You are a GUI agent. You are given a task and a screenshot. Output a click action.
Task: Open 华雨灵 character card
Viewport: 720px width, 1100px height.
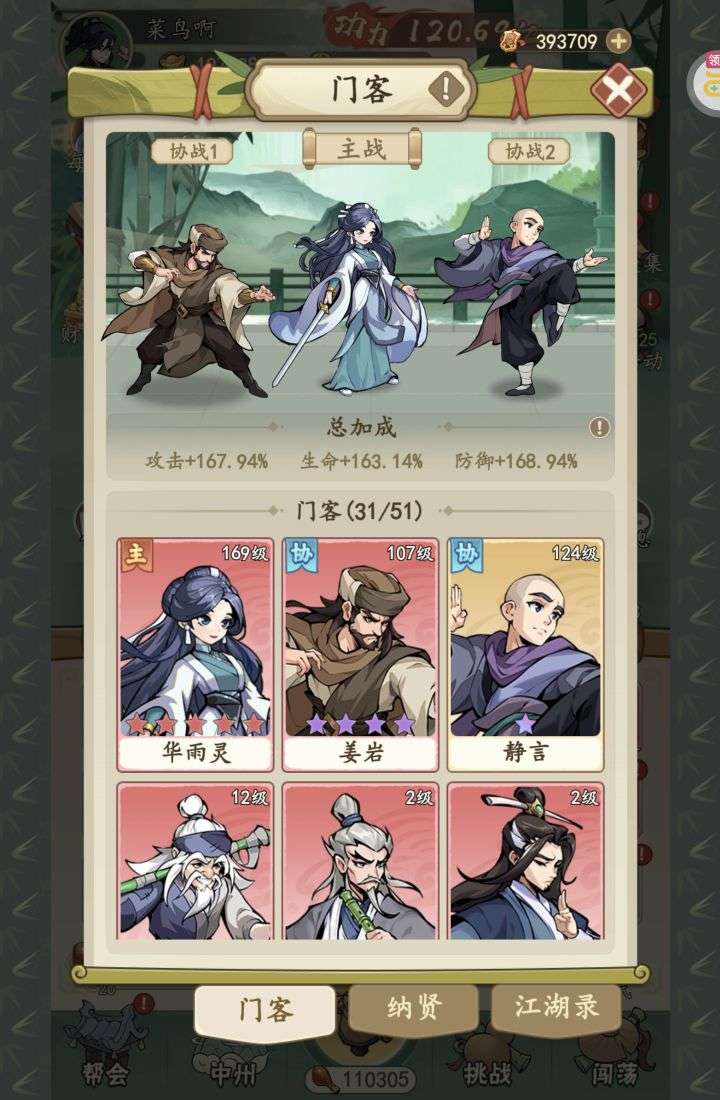[195, 654]
